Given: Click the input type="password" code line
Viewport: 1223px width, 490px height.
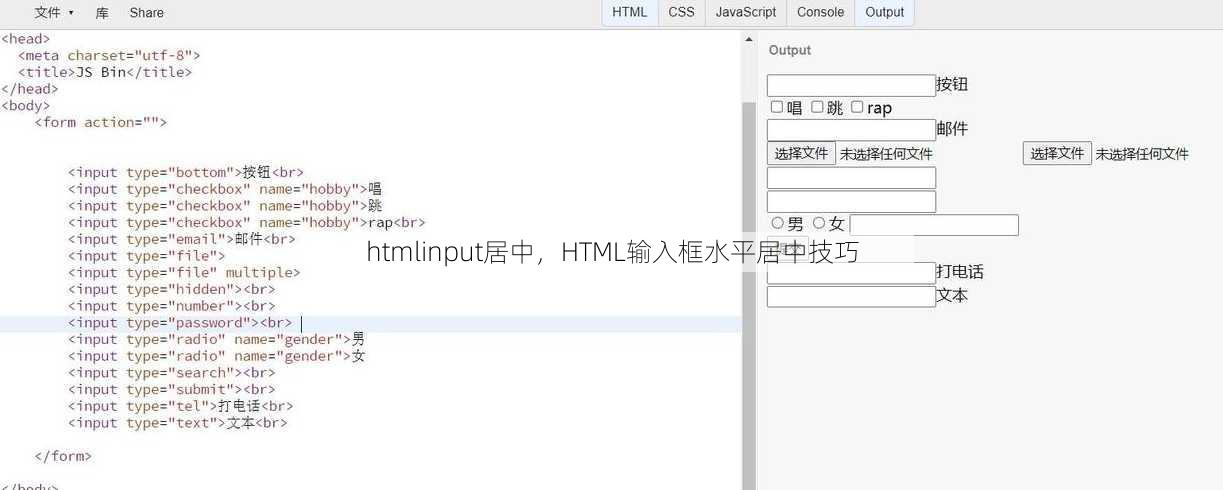Looking at the screenshot, I should 180,323.
